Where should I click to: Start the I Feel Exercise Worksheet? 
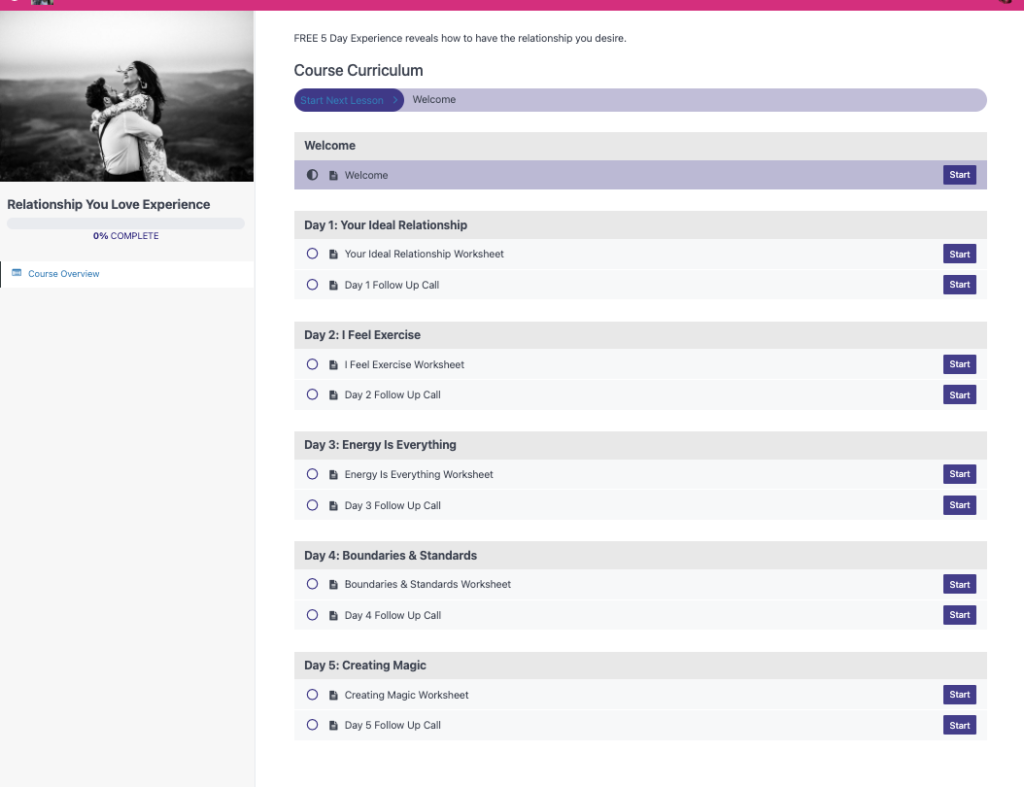pyautogui.click(x=959, y=364)
